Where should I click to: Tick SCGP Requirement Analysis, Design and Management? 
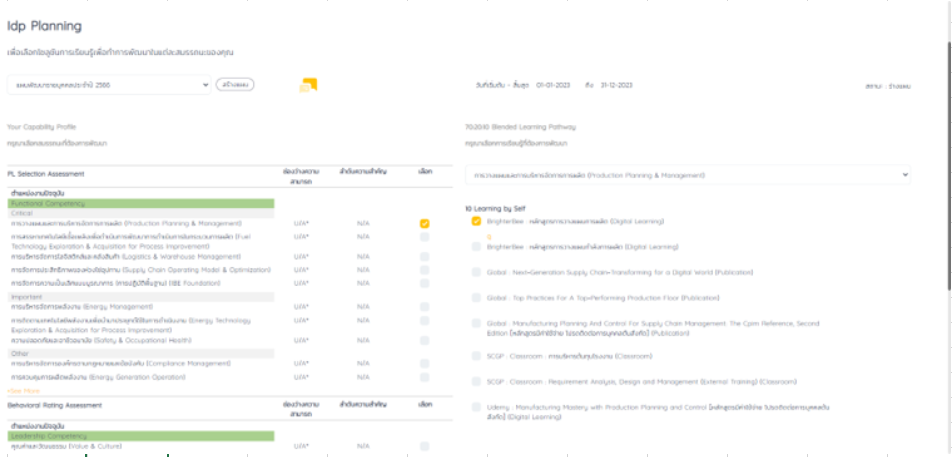pyautogui.click(x=477, y=382)
